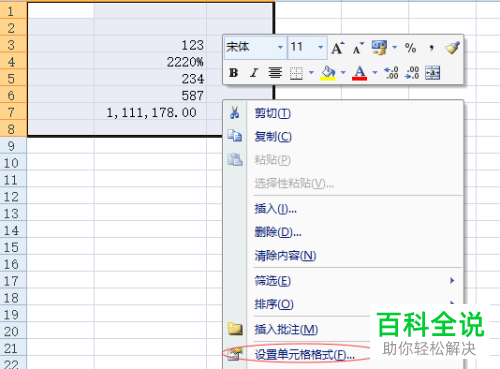Click merge and center cells icon
Image resolution: width=500 pixels, height=369 pixels.
(x=433, y=73)
